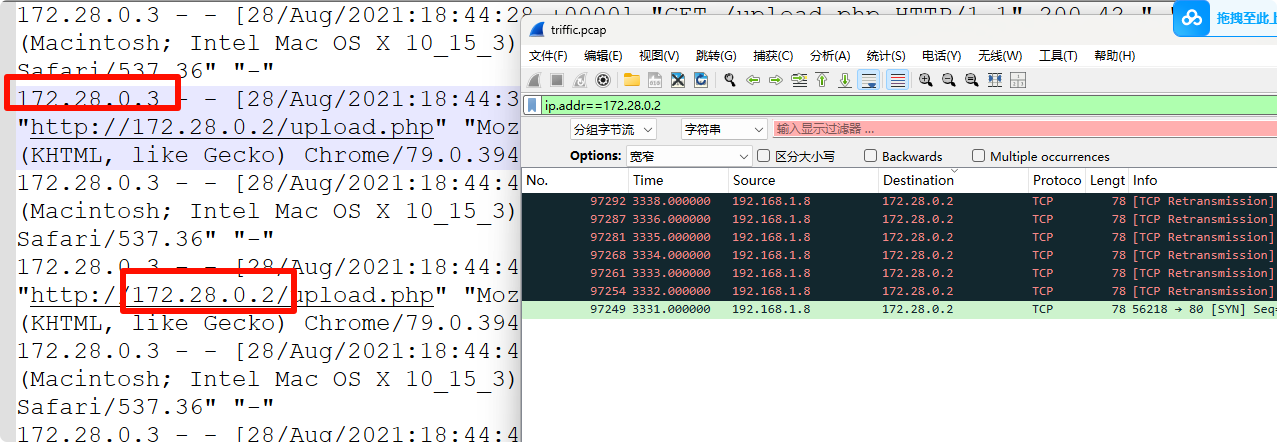Open the 统计(S) menu
The height and width of the screenshot is (442, 1277).
[886, 56]
